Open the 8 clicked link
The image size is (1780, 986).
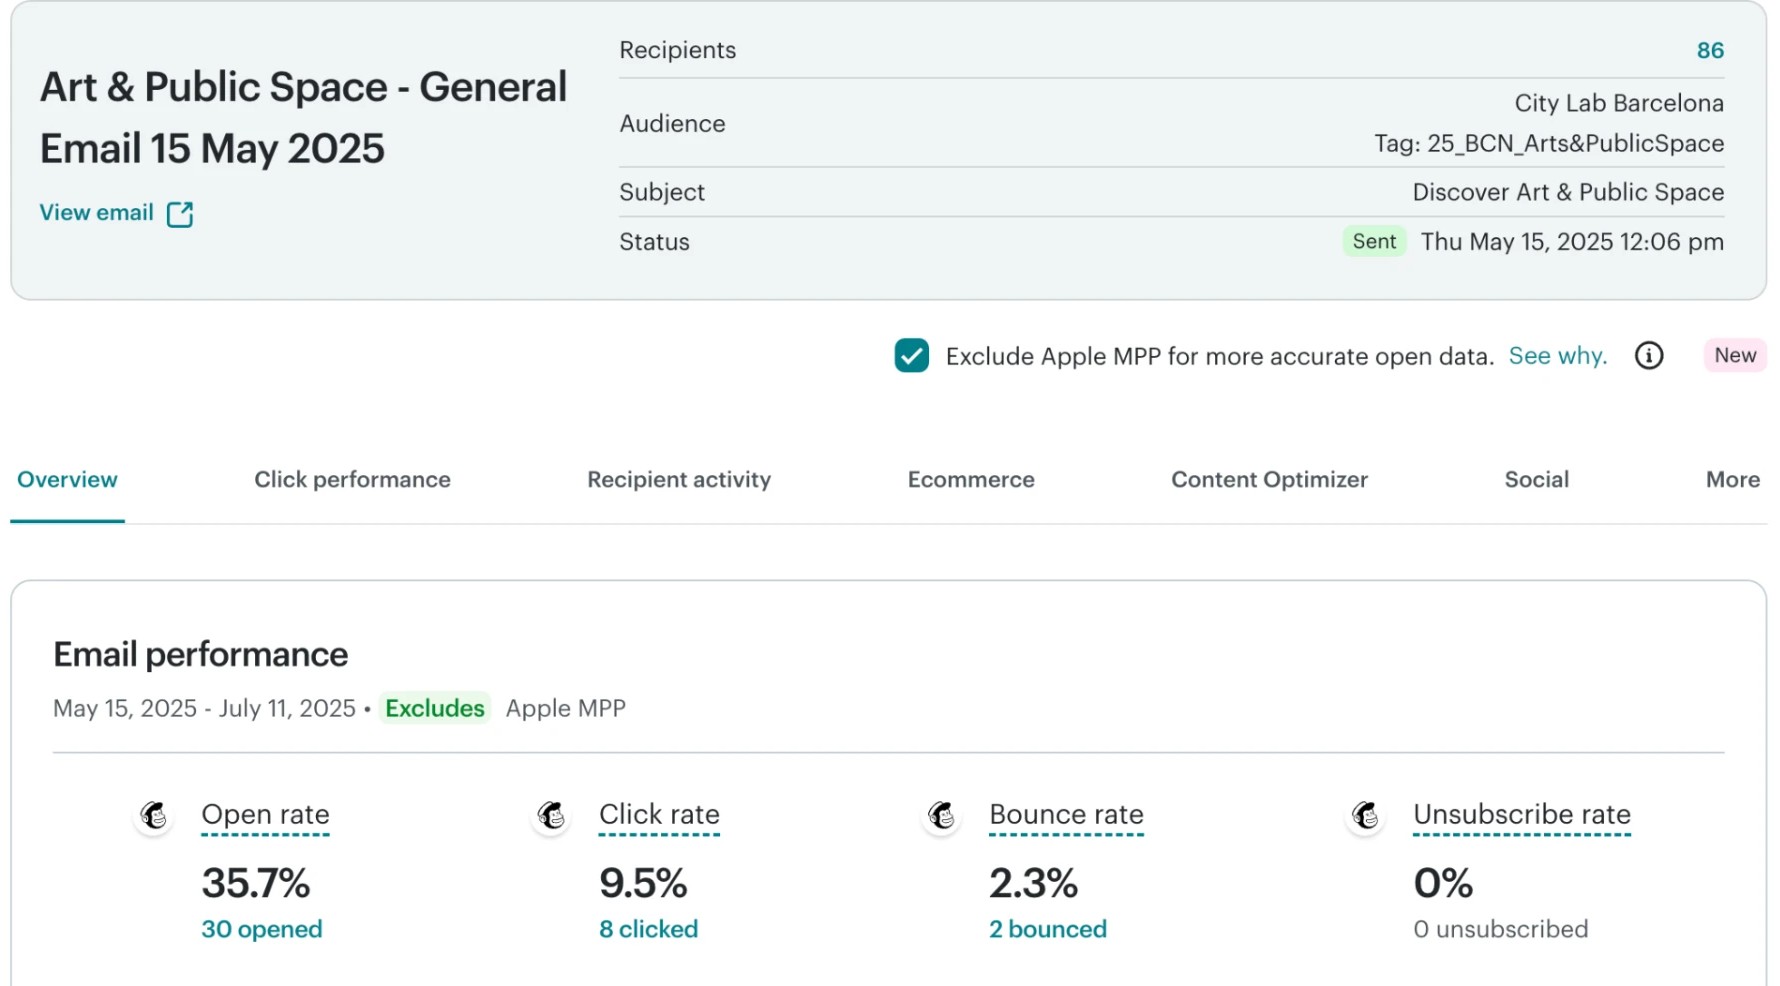[x=648, y=929]
